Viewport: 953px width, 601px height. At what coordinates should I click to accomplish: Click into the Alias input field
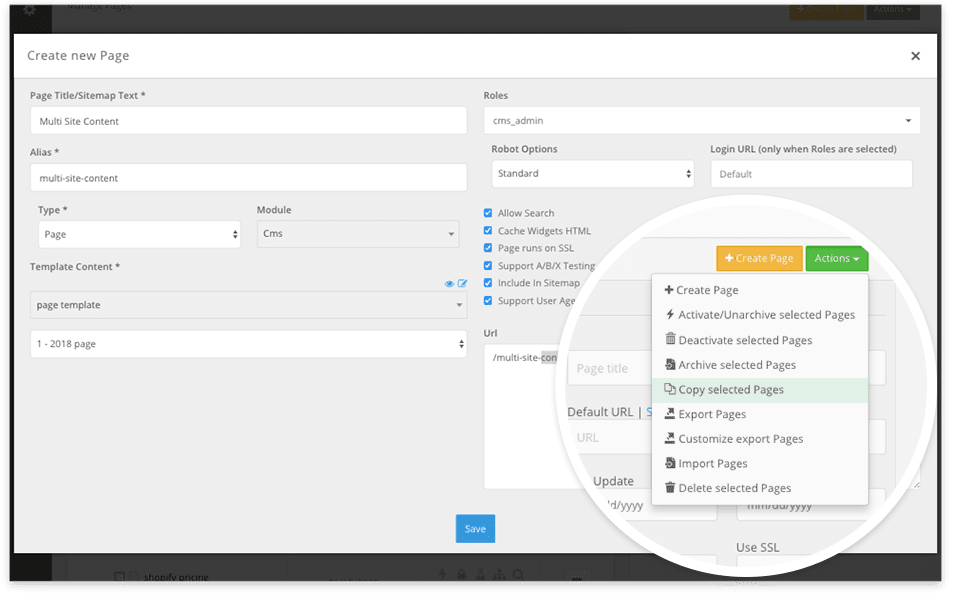[248, 178]
